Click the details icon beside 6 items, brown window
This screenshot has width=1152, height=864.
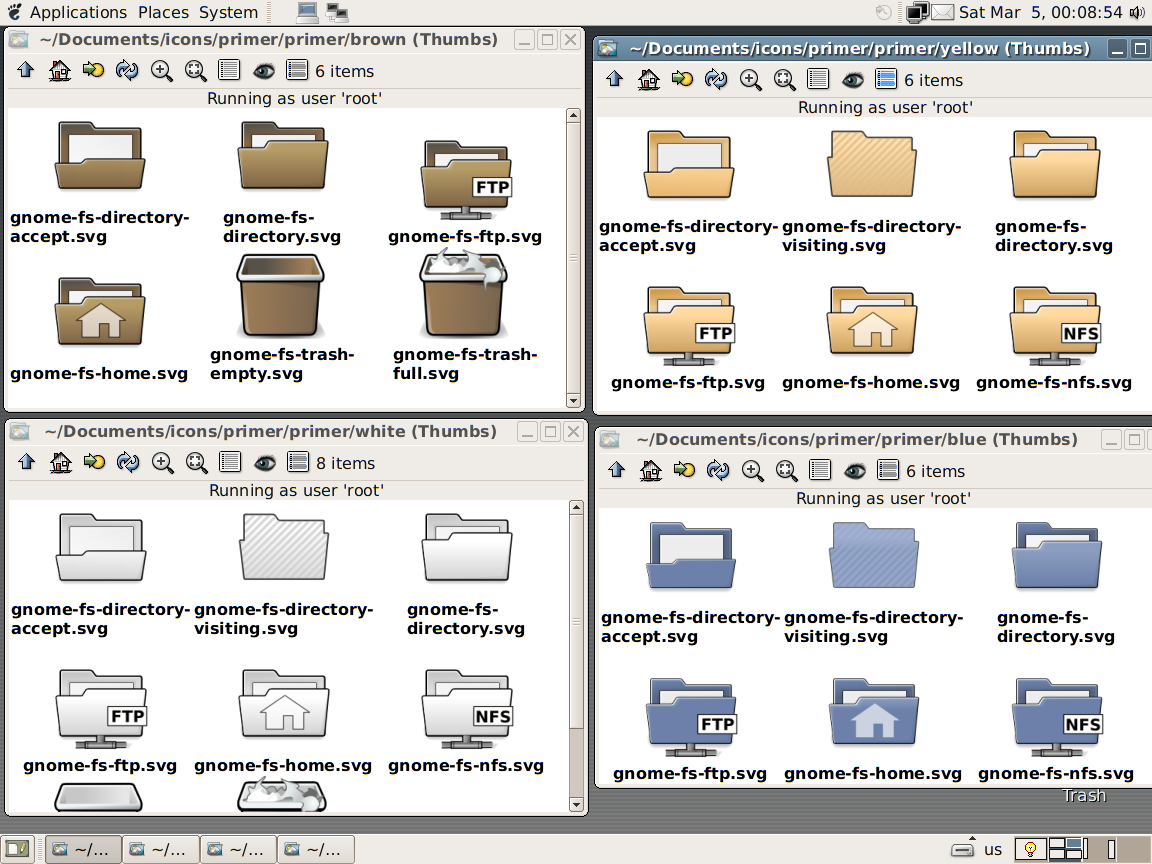[297, 71]
